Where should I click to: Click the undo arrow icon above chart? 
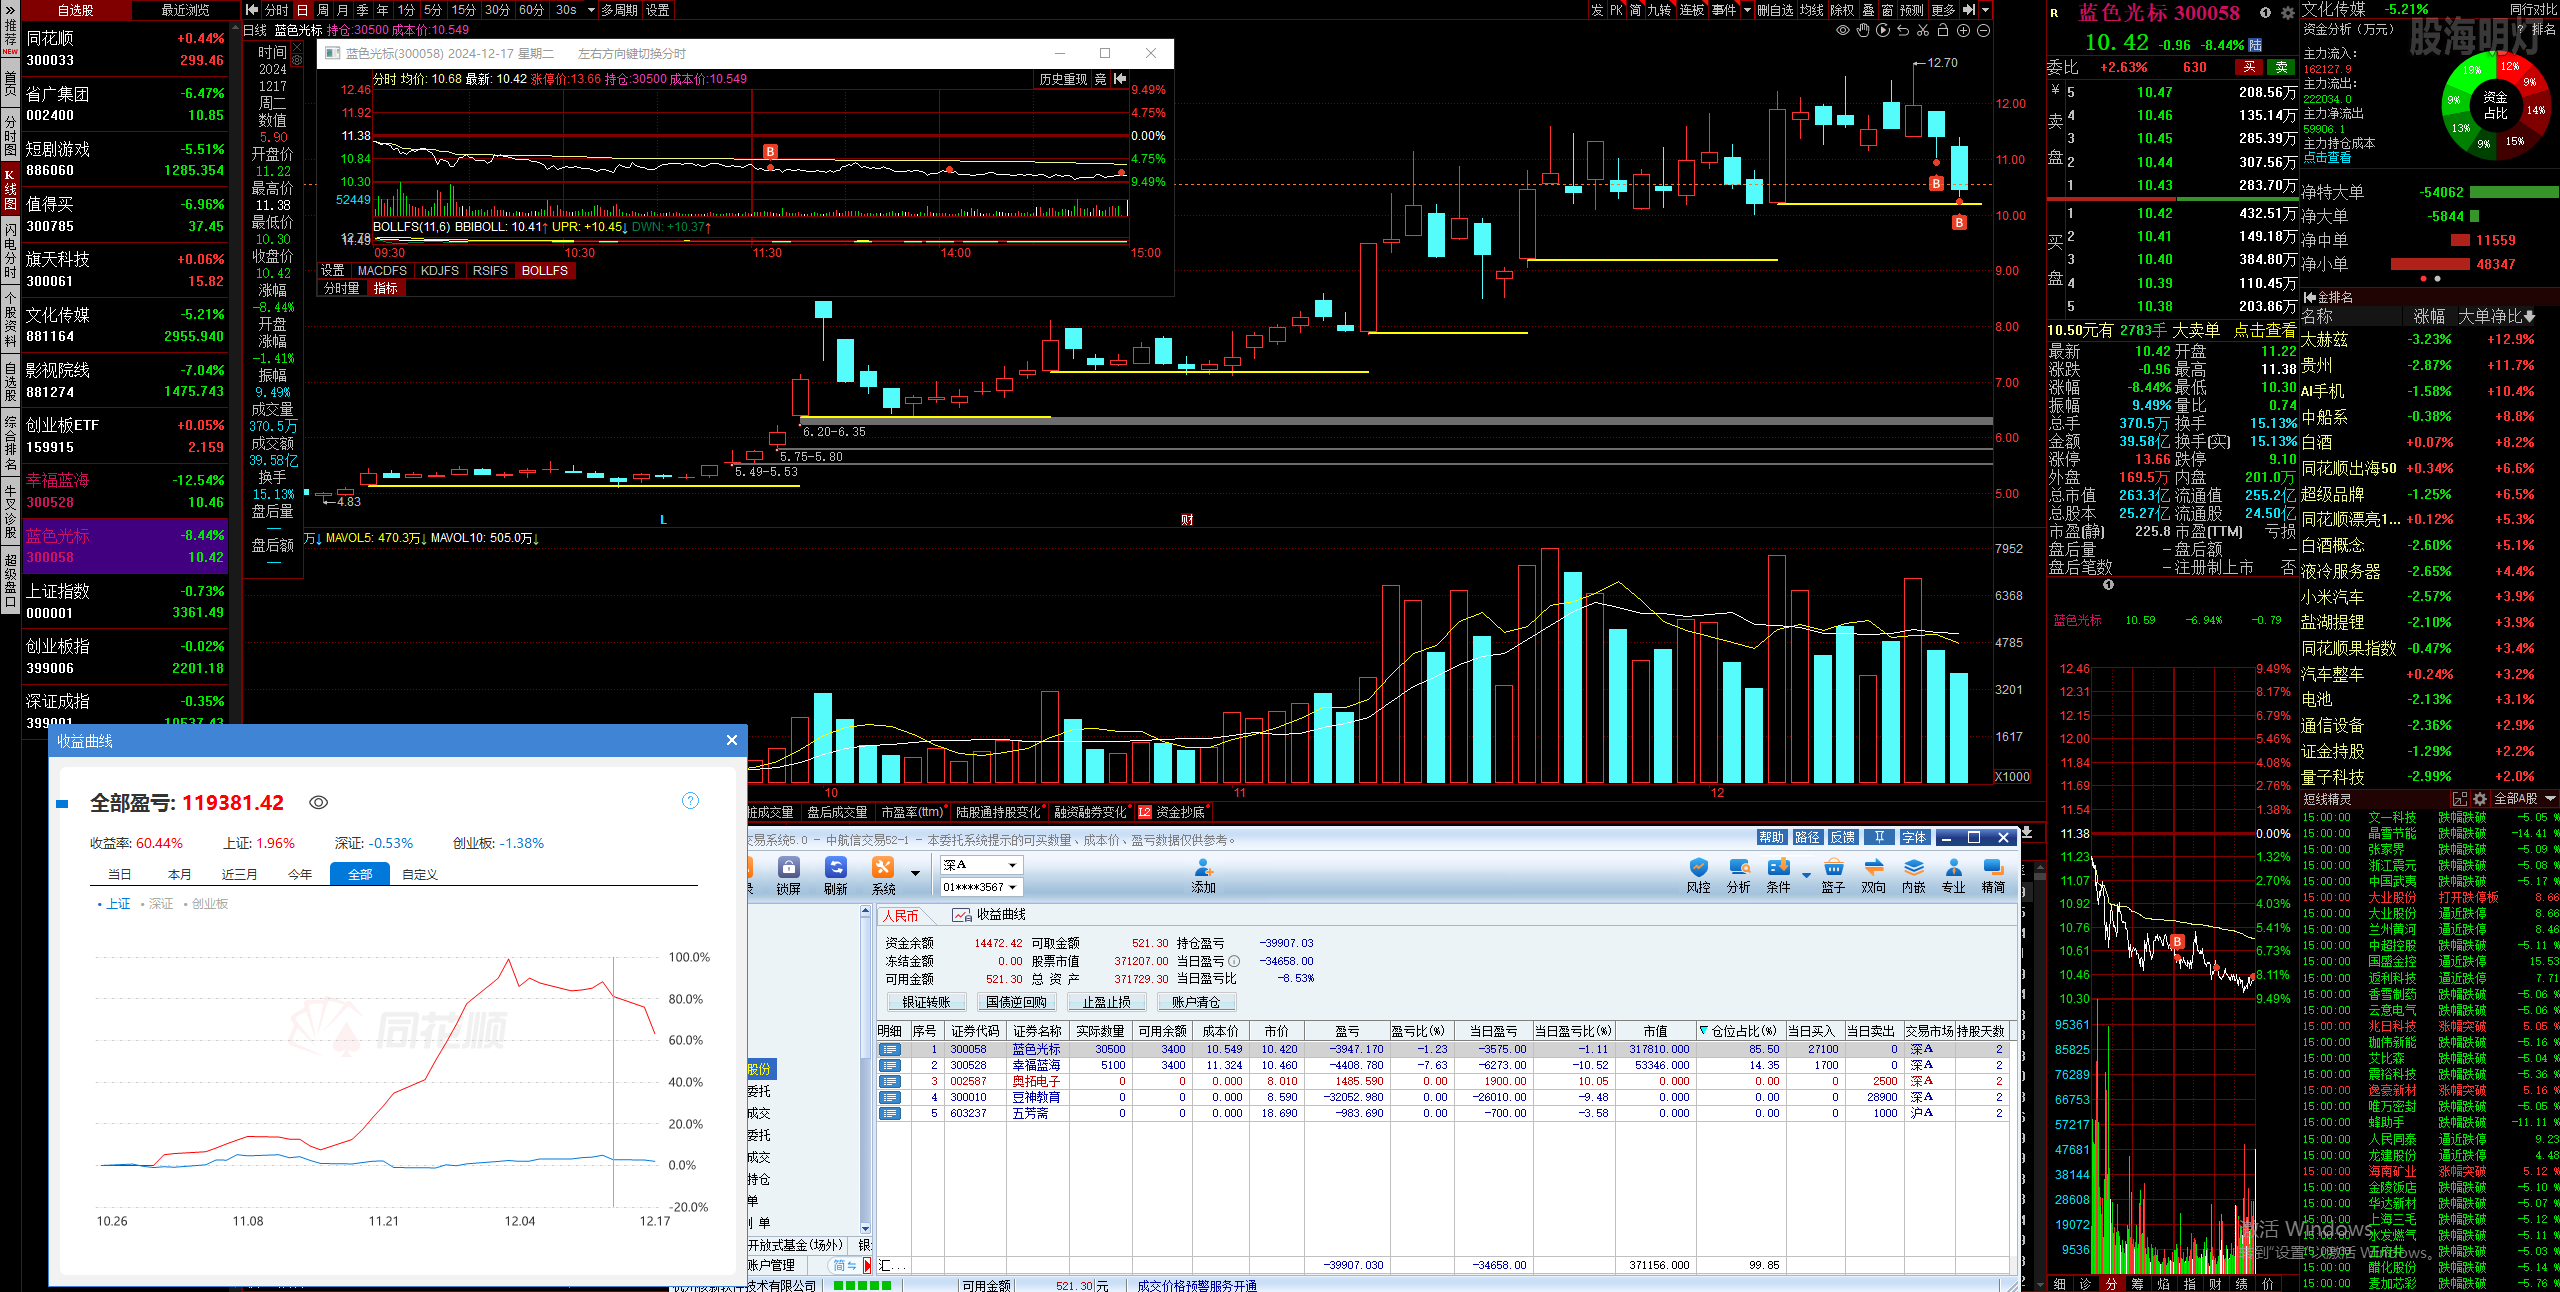point(1903,31)
